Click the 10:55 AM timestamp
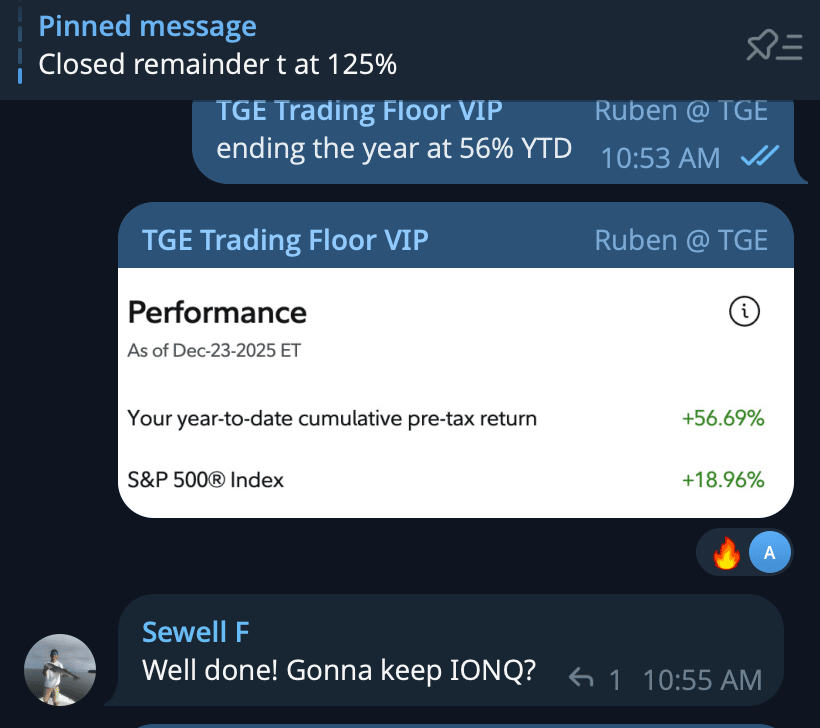Screen dimensions: 820x728 click(702, 681)
